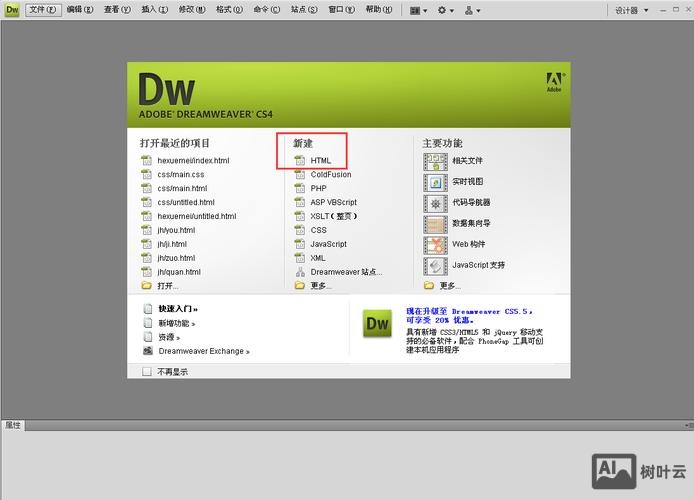Open the 属性 panel options menu icon

pos(689,426)
